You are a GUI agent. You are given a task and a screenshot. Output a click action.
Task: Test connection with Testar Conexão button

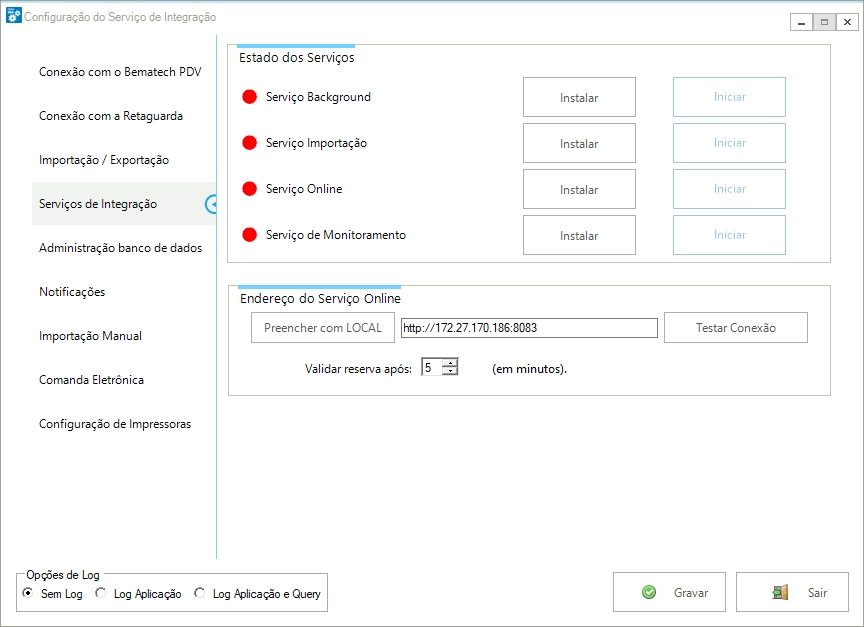pos(736,328)
